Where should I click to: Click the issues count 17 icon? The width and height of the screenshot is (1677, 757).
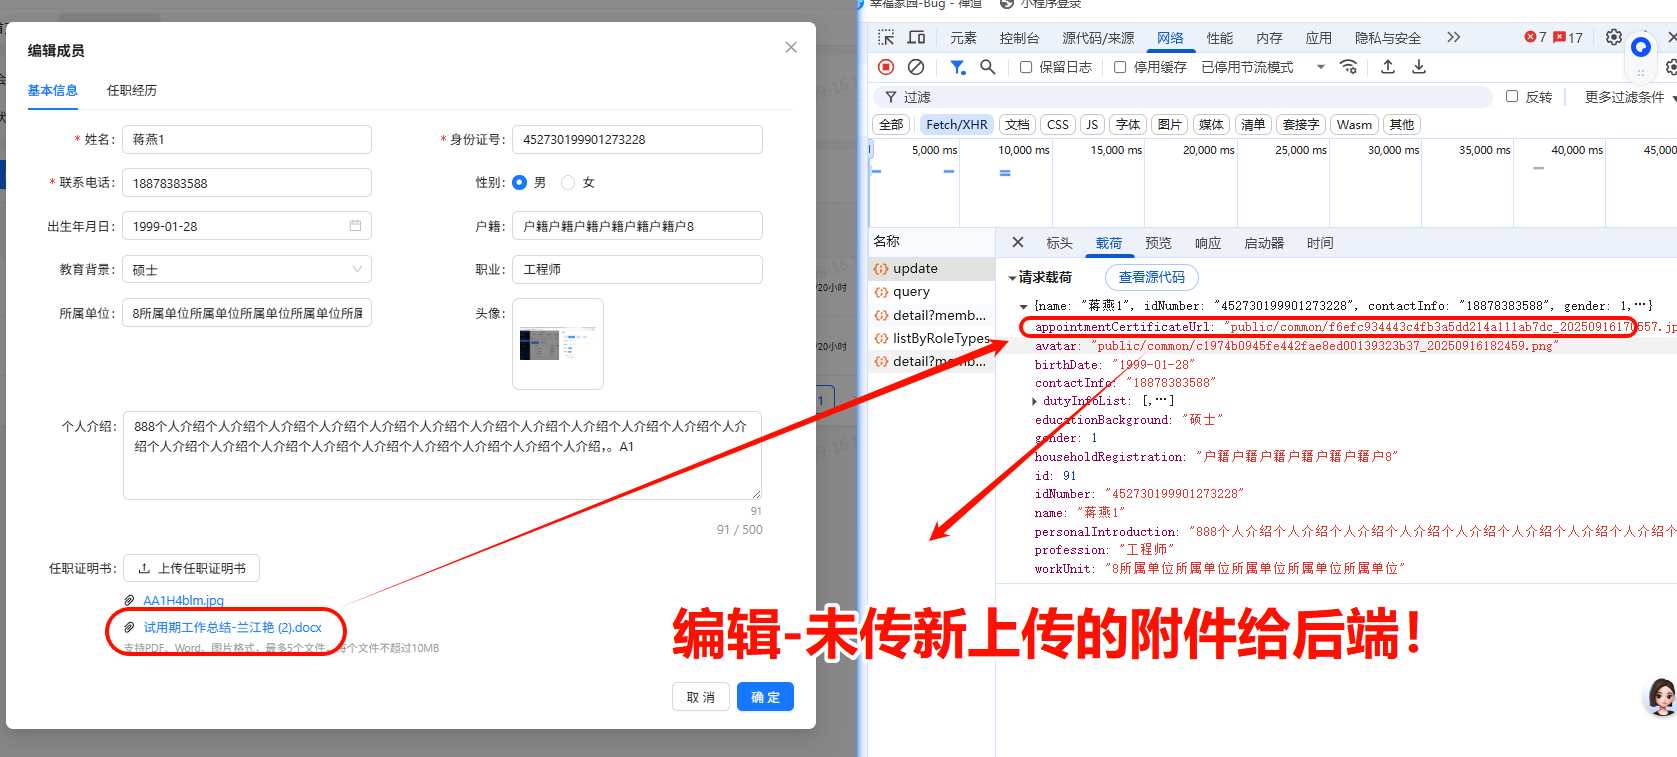tap(1569, 37)
